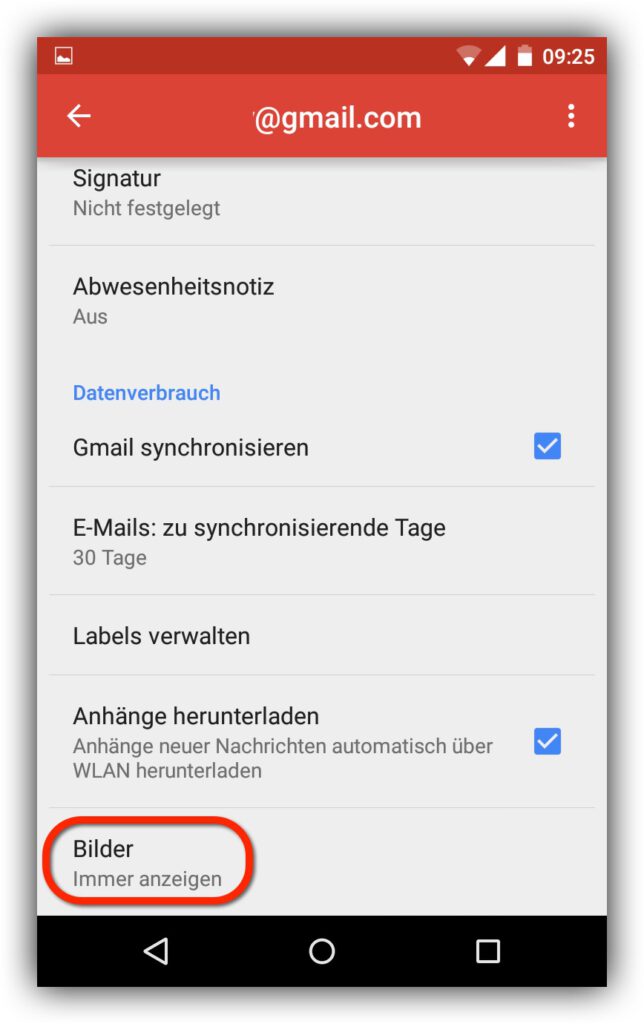The height and width of the screenshot is (1024, 644).
Task: Open the Abwesenheitsnotiz setting
Action: click(321, 300)
